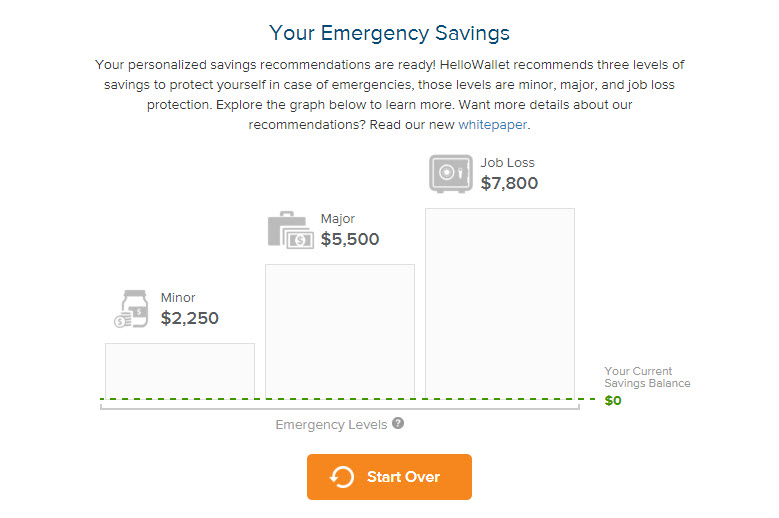Click the Job Loss safe icon
The image size is (779, 518).
[450, 173]
